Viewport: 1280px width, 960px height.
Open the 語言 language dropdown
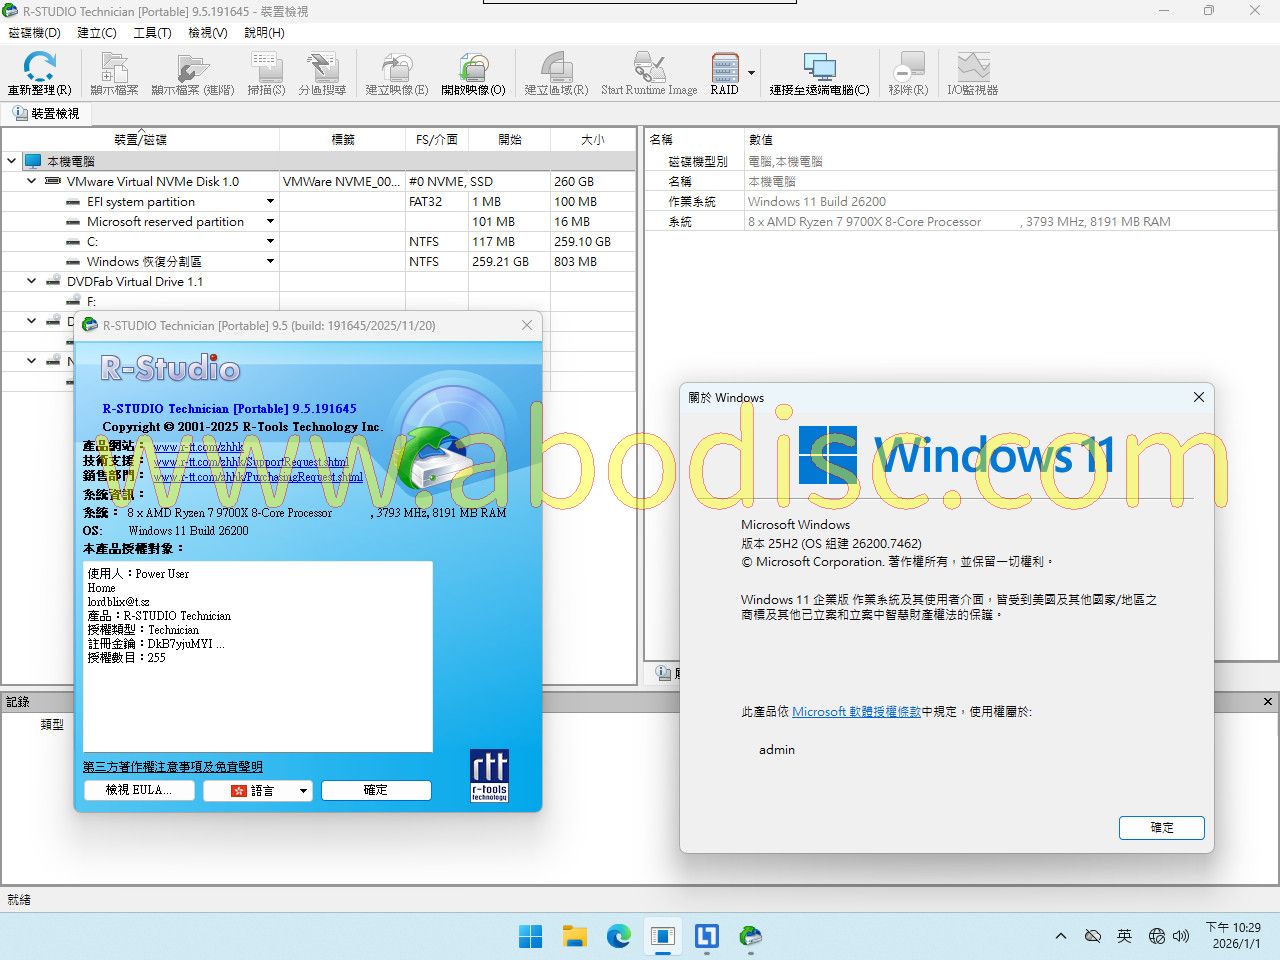point(258,790)
